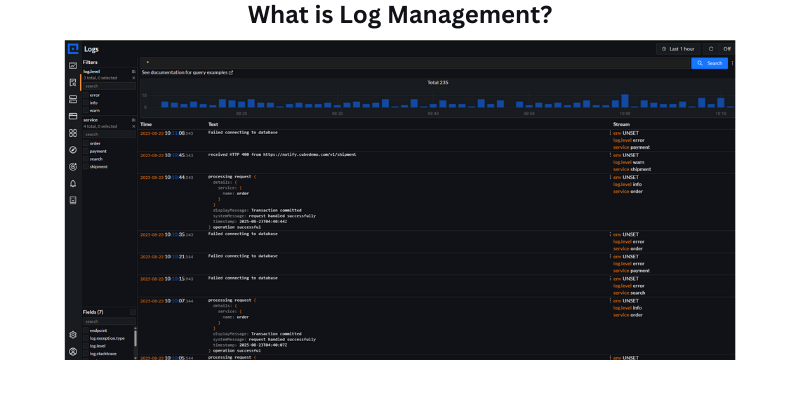Click the log query input field
The height and width of the screenshot is (400, 800).
click(x=415, y=63)
